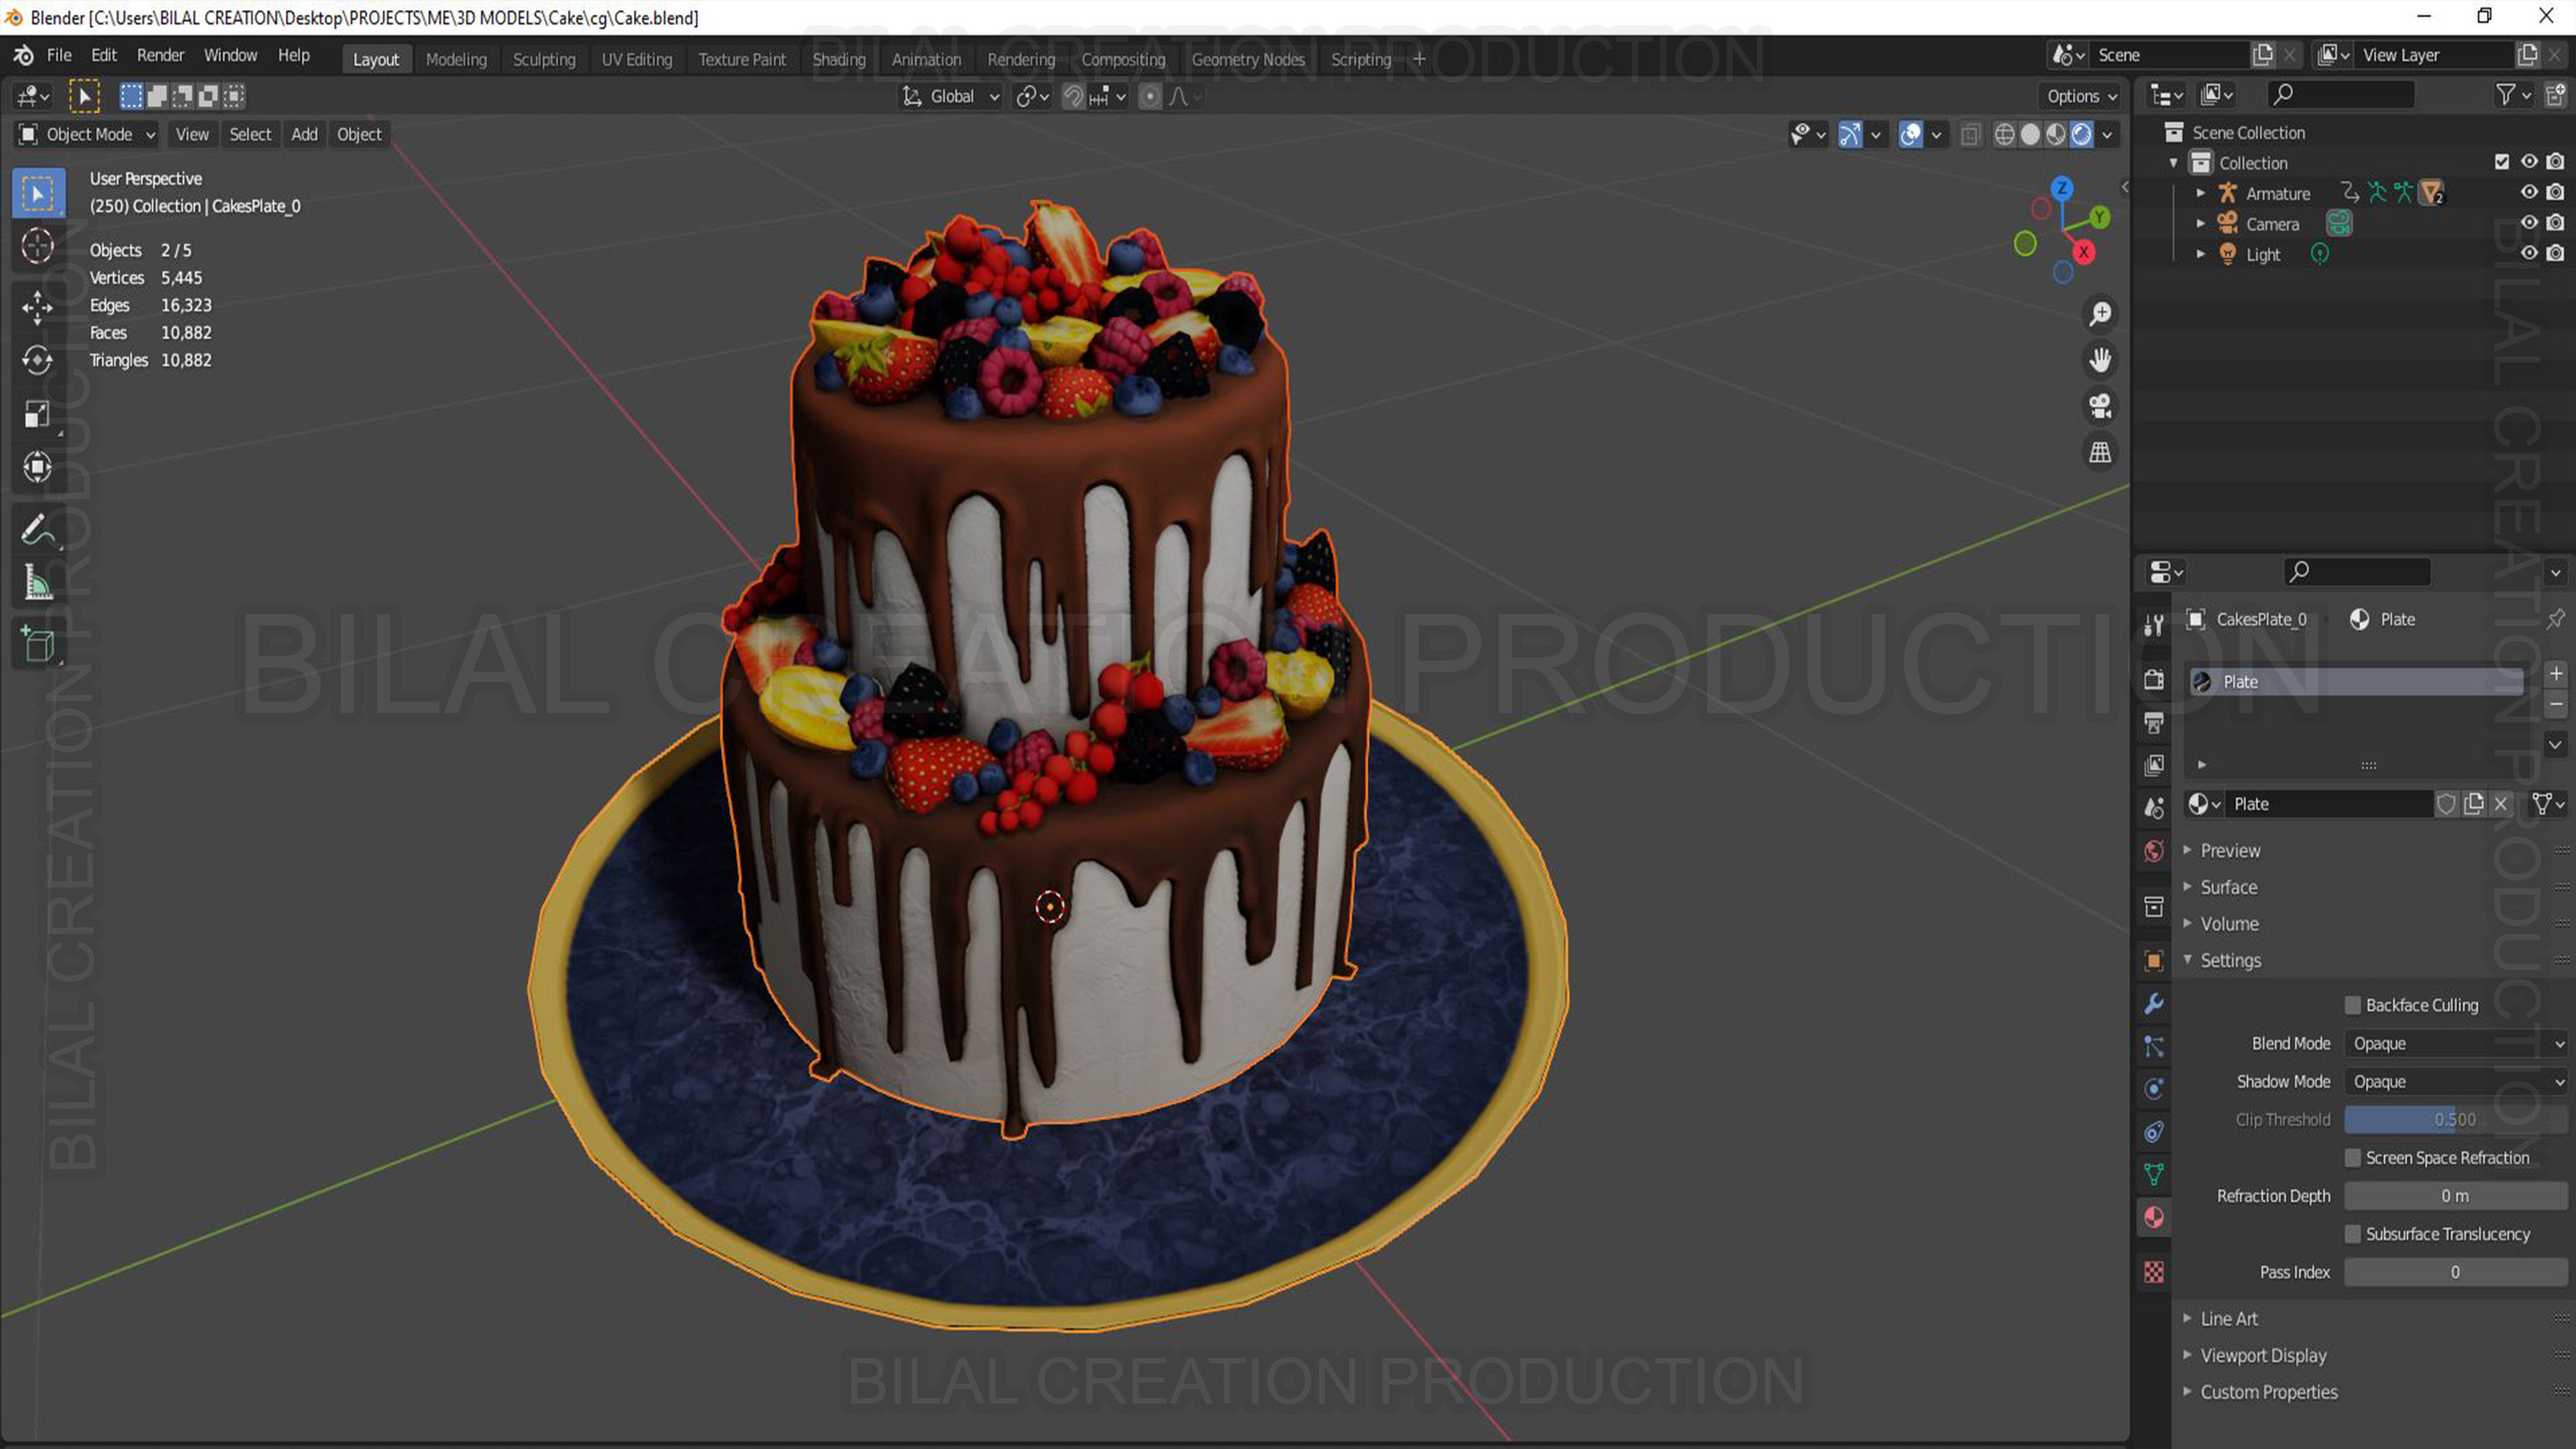Viewport: 2576px width, 1449px height.
Task: Open the Object properties tab
Action: [x=2154, y=961]
